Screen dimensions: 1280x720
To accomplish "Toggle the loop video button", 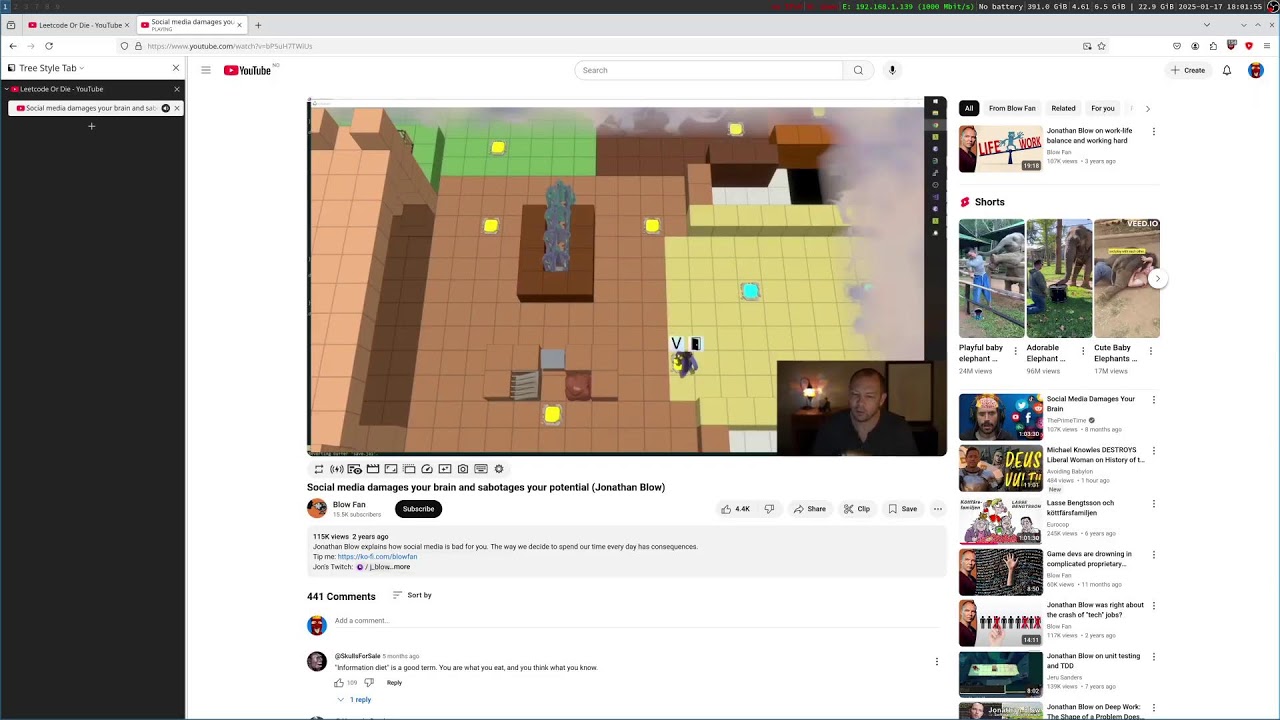I will [x=319, y=469].
